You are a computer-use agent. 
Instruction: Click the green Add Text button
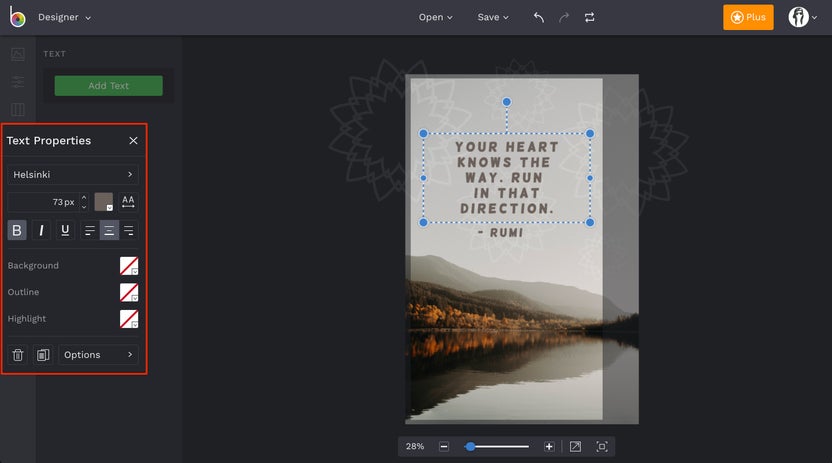108,86
